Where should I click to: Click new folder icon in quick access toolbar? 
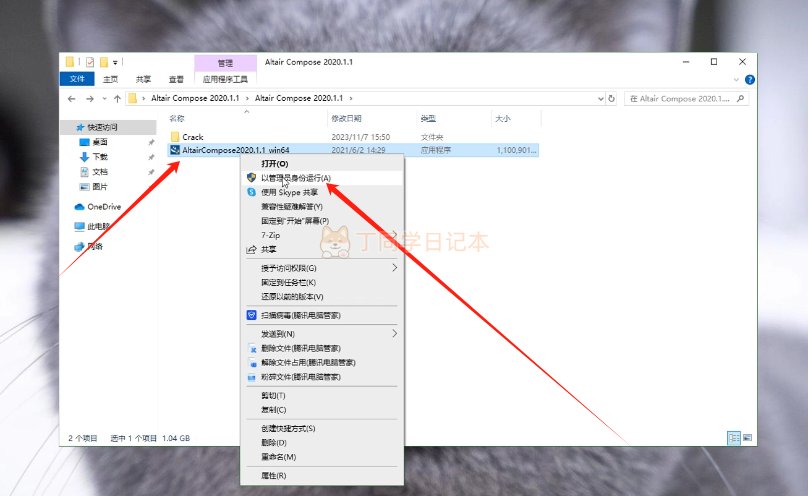click(x=104, y=62)
